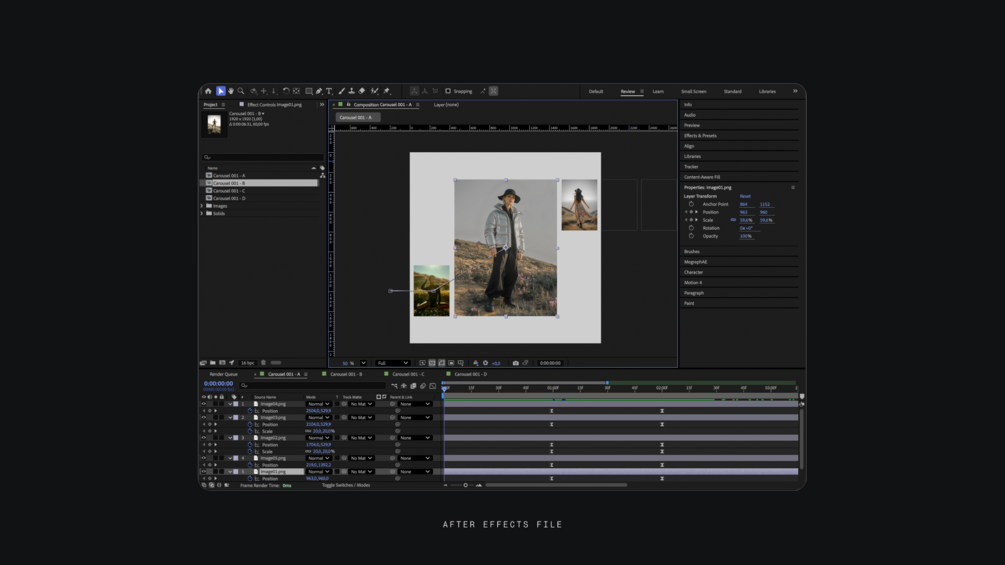
Task: Select the Zoom magnifier tool
Action: pos(241,91)
